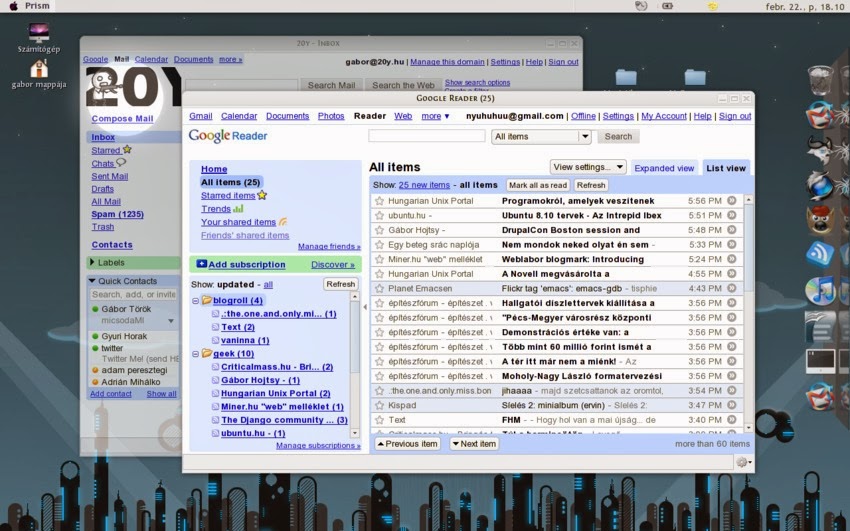Star the Miner.hu Weblabor blogmark item
The width and height of the screenshot is (850, 531).
pyautogui.click(x=379, y=259)
